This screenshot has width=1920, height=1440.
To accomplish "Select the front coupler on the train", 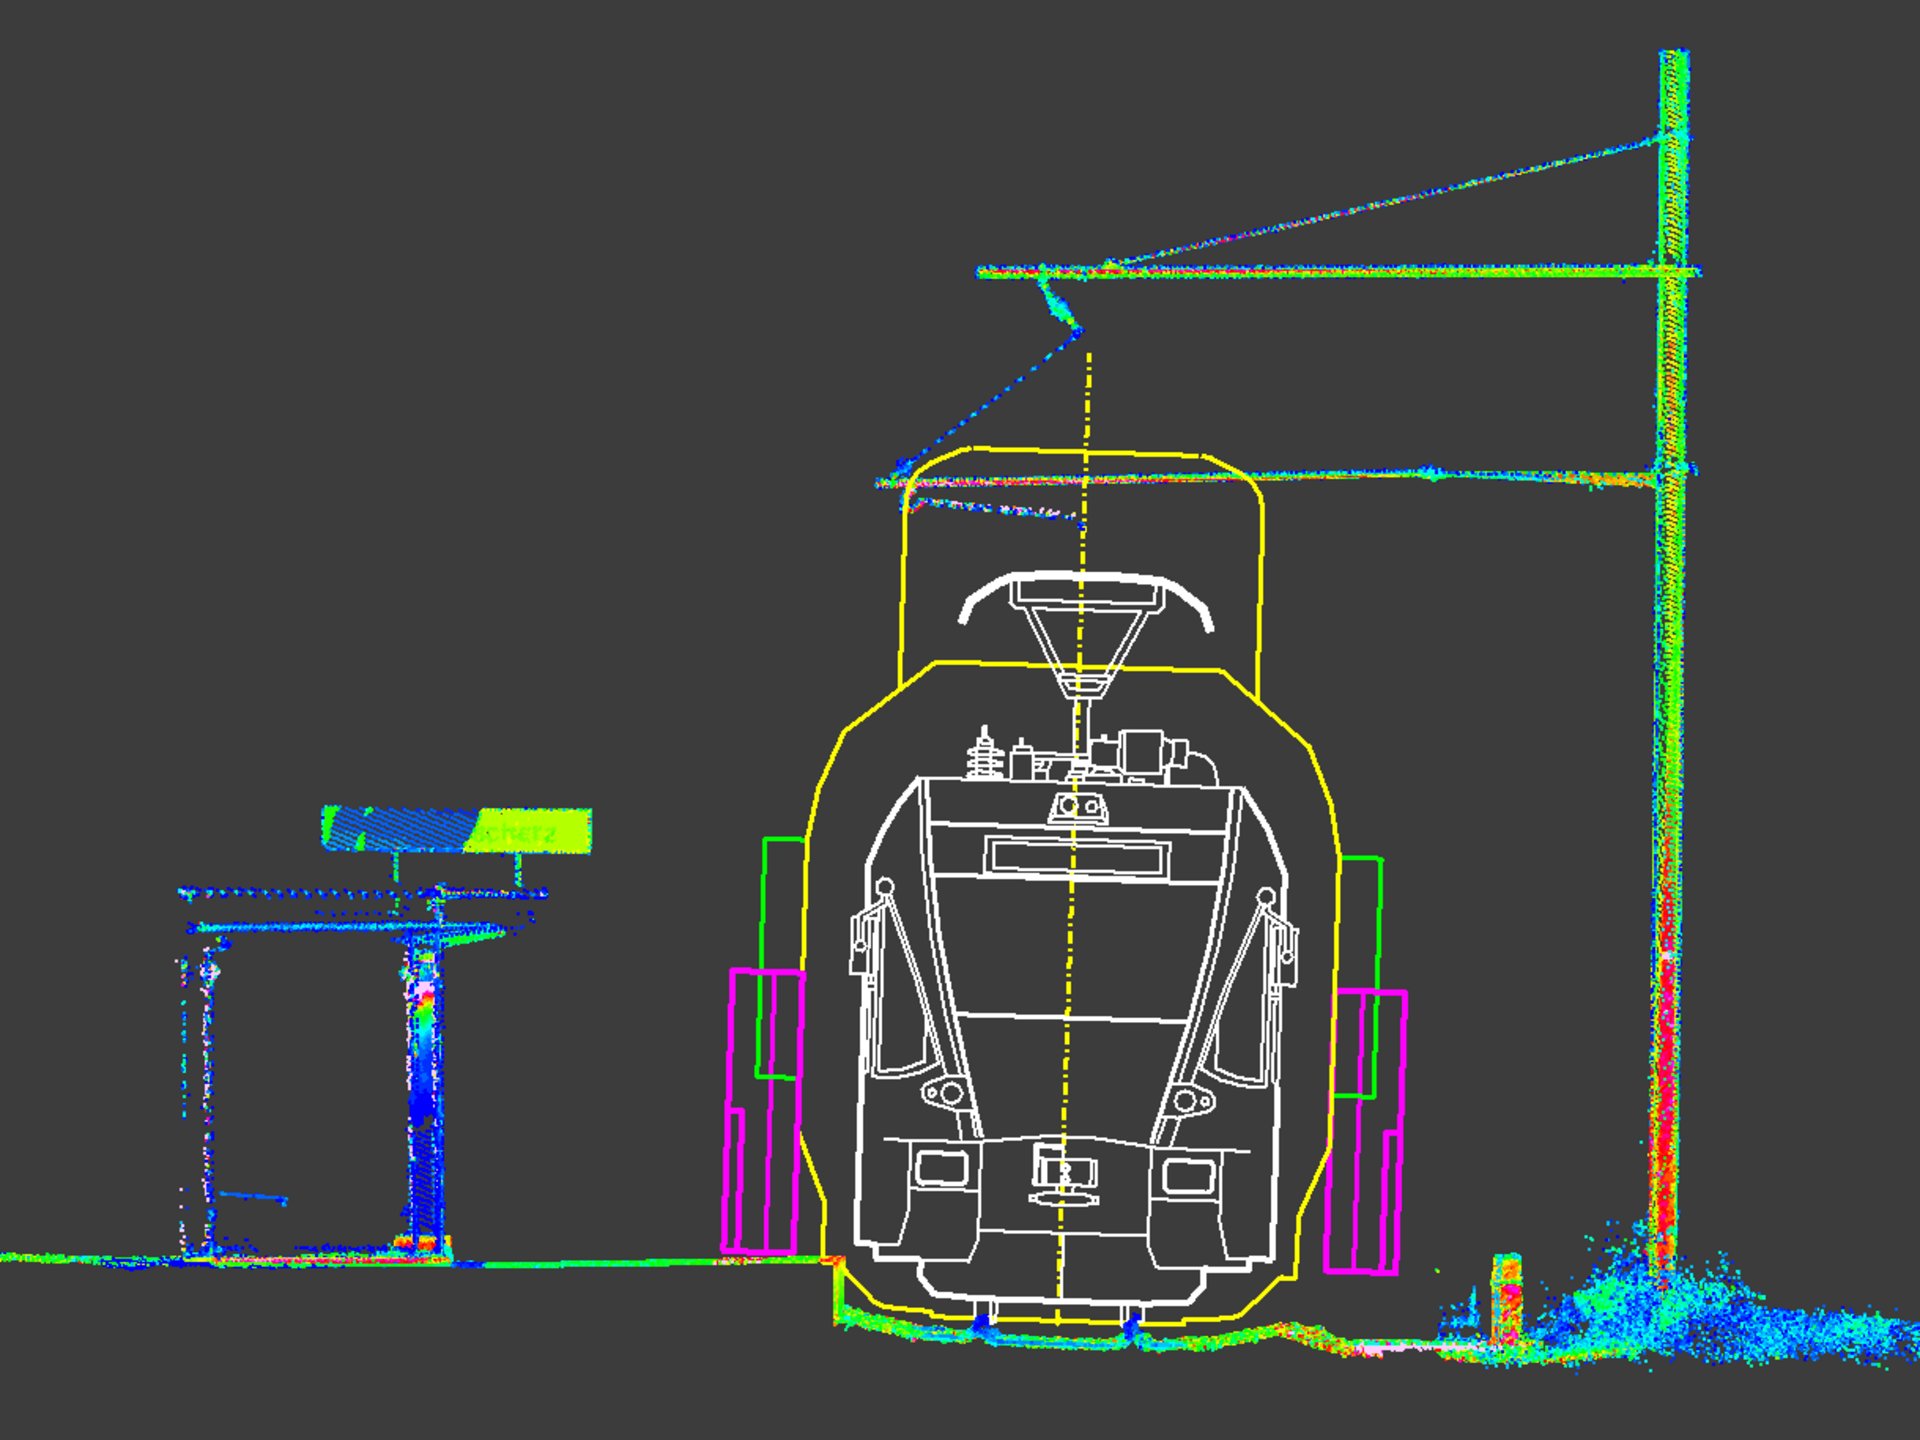I will pos(1064,1172).
